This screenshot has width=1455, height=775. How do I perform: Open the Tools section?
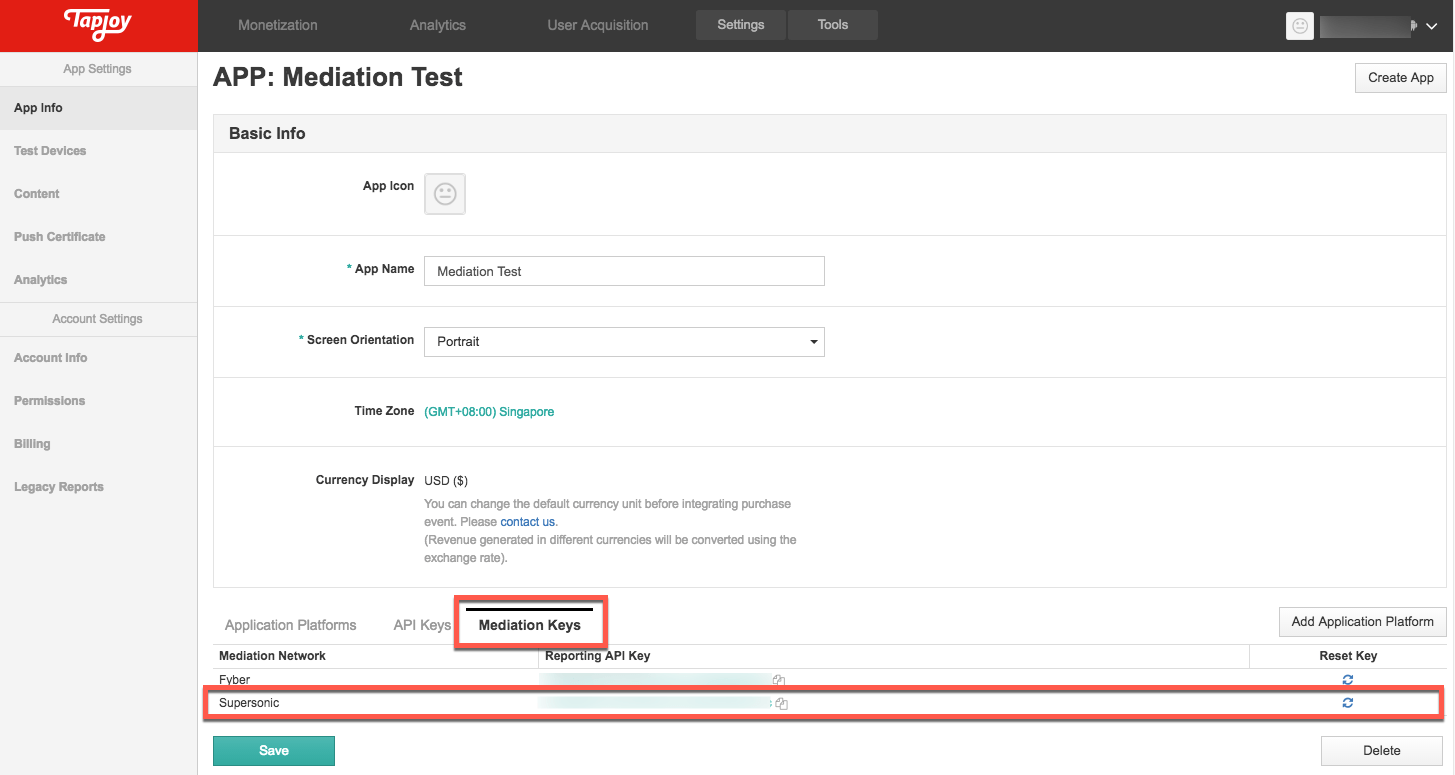point(833,24)
